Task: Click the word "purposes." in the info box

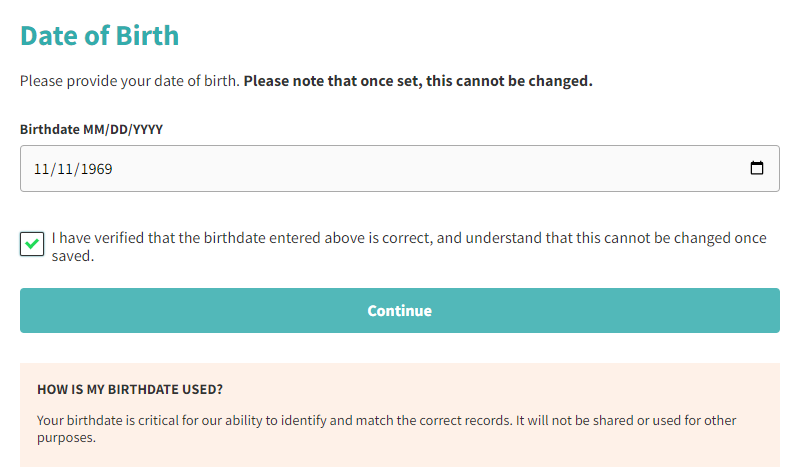Action: tap(66, 438)
